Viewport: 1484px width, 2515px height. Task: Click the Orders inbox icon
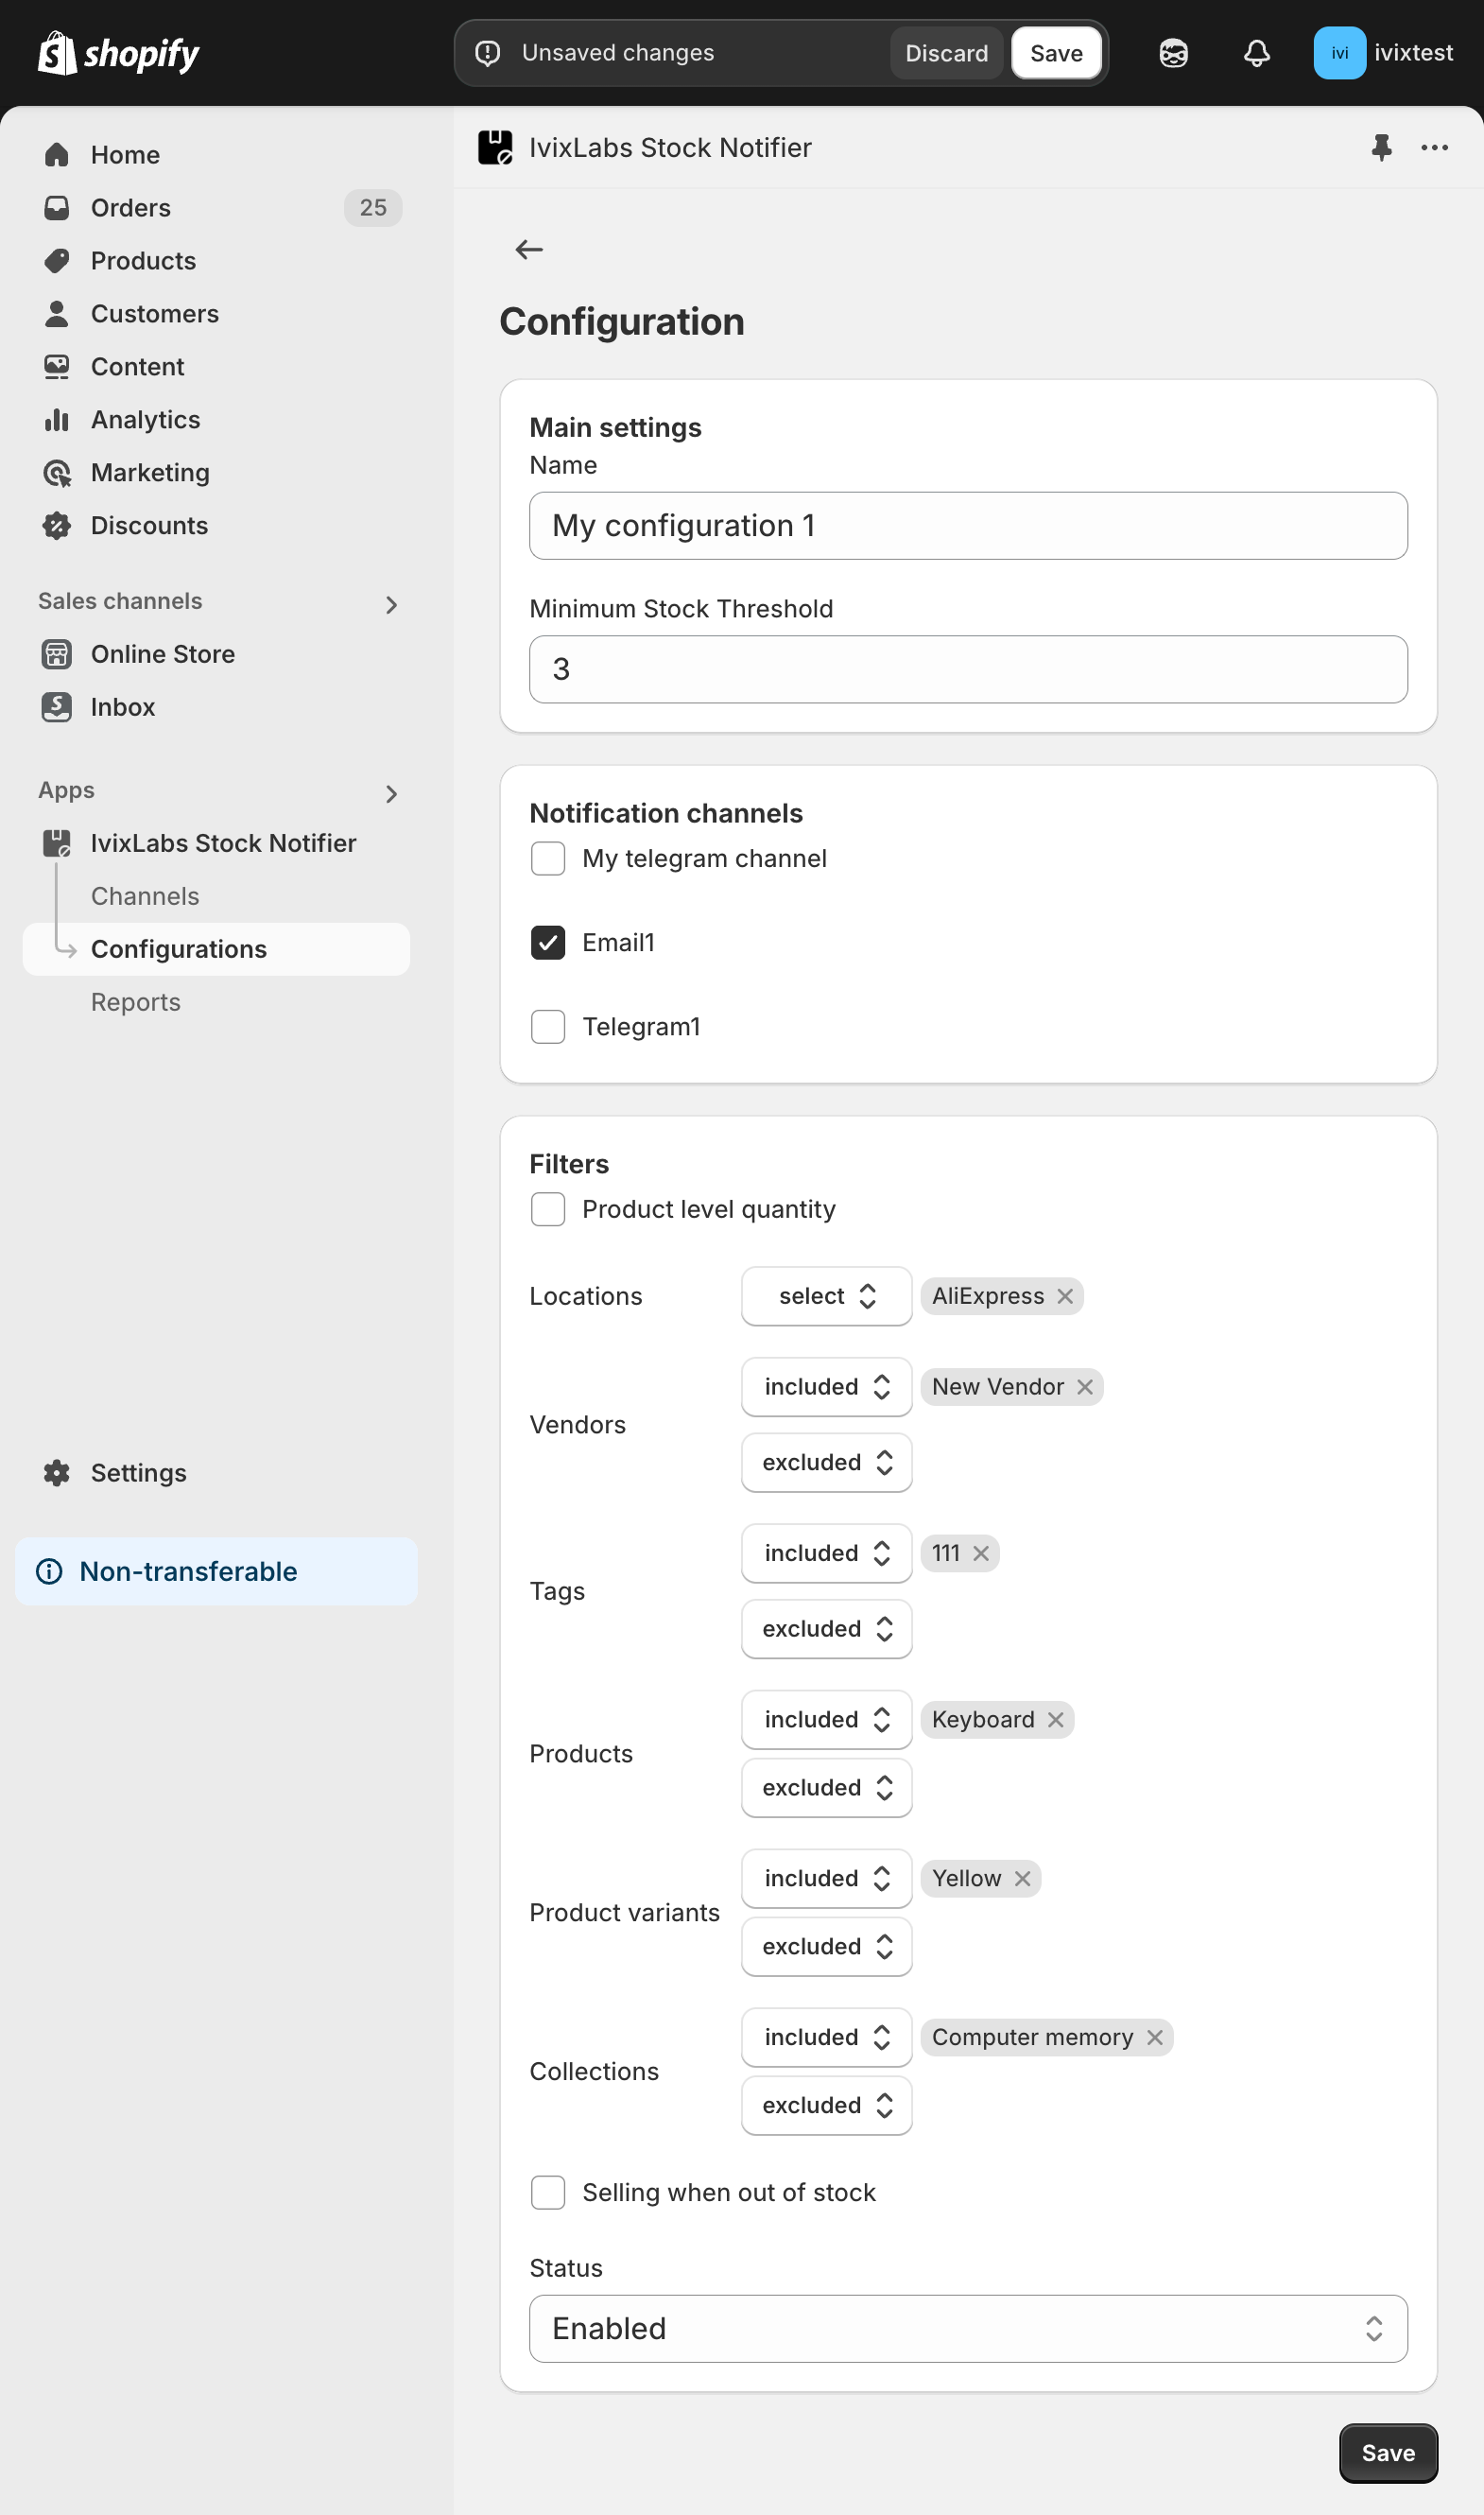[57, 208]
